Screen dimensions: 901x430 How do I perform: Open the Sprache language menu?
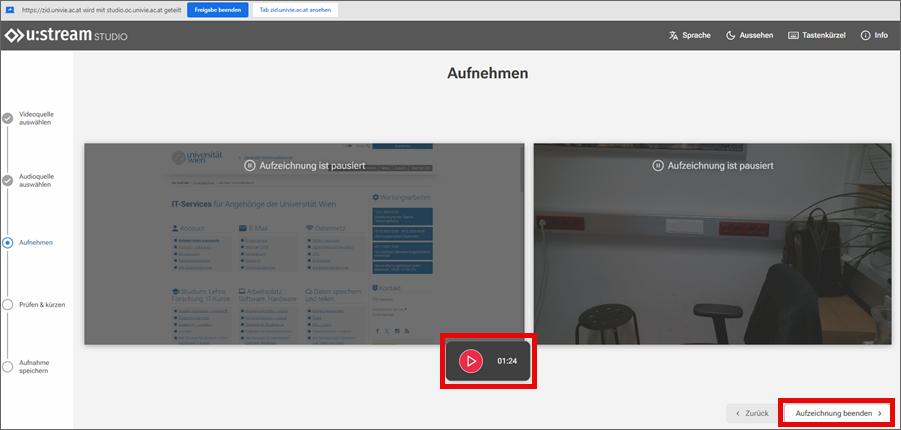[x=690, y=35]
